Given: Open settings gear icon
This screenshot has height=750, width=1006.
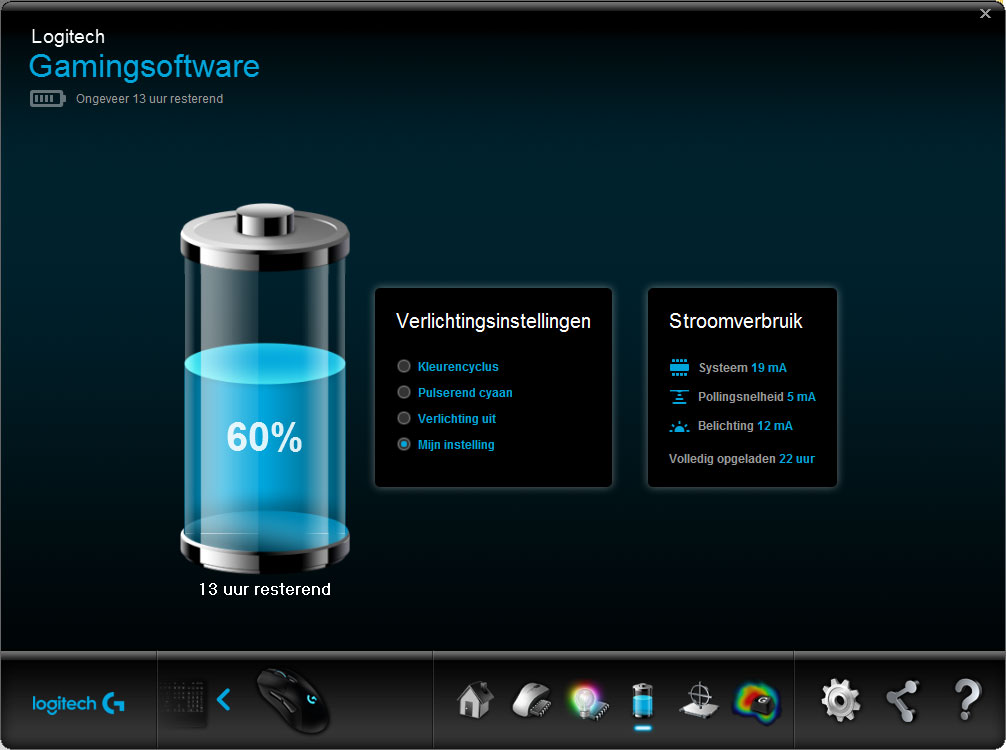Looking at the screenshot, I should [840, 701].
